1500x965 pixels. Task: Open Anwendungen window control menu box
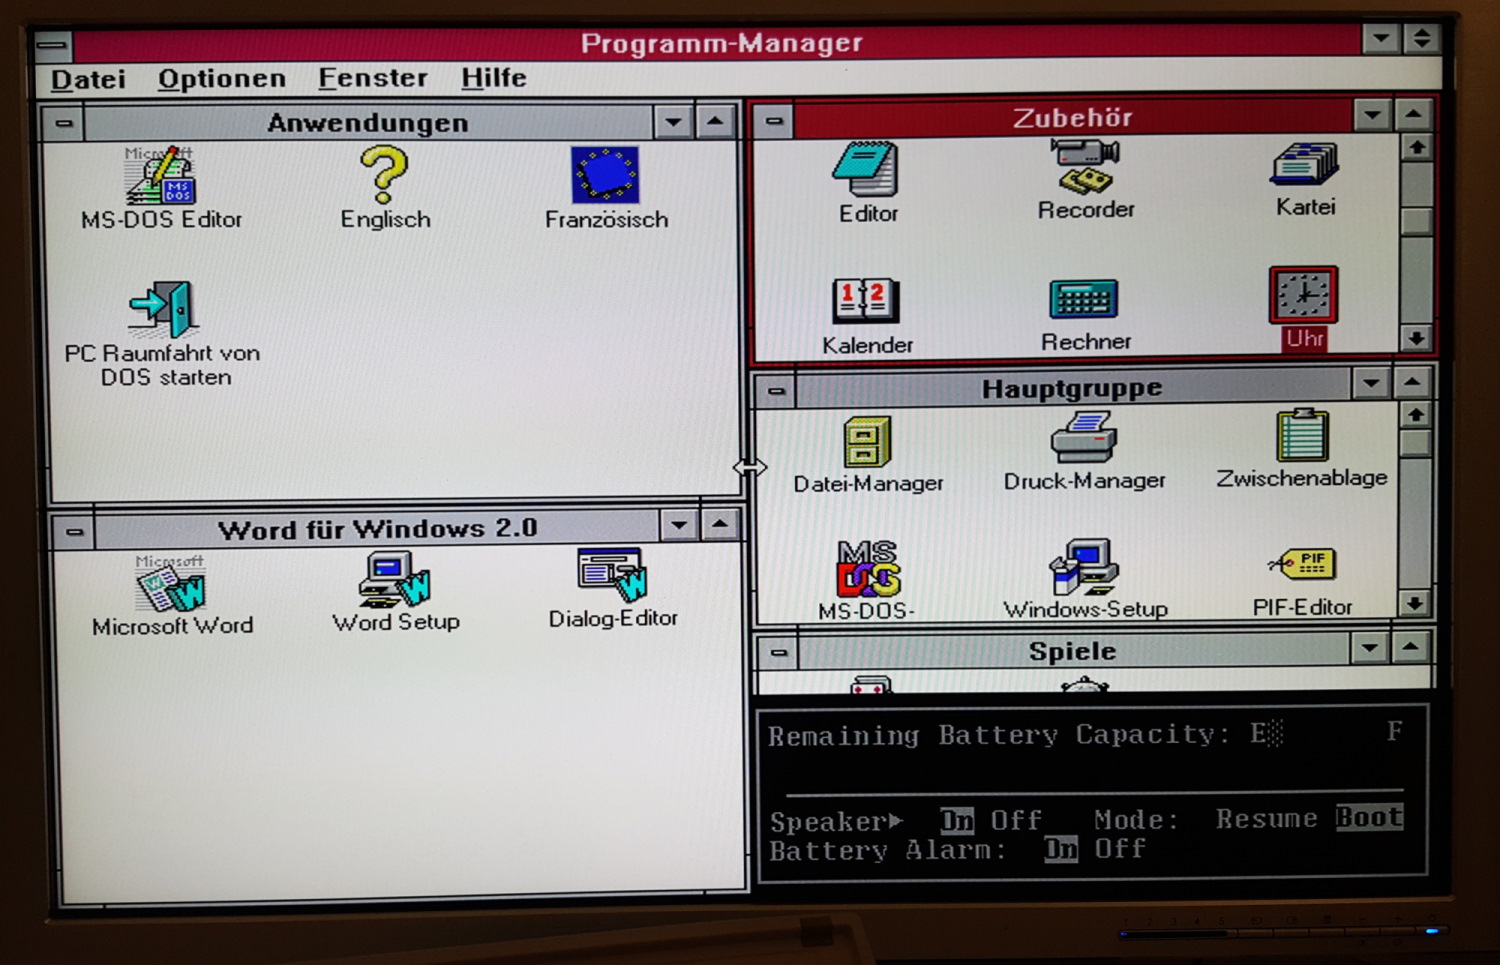point(64,124)
